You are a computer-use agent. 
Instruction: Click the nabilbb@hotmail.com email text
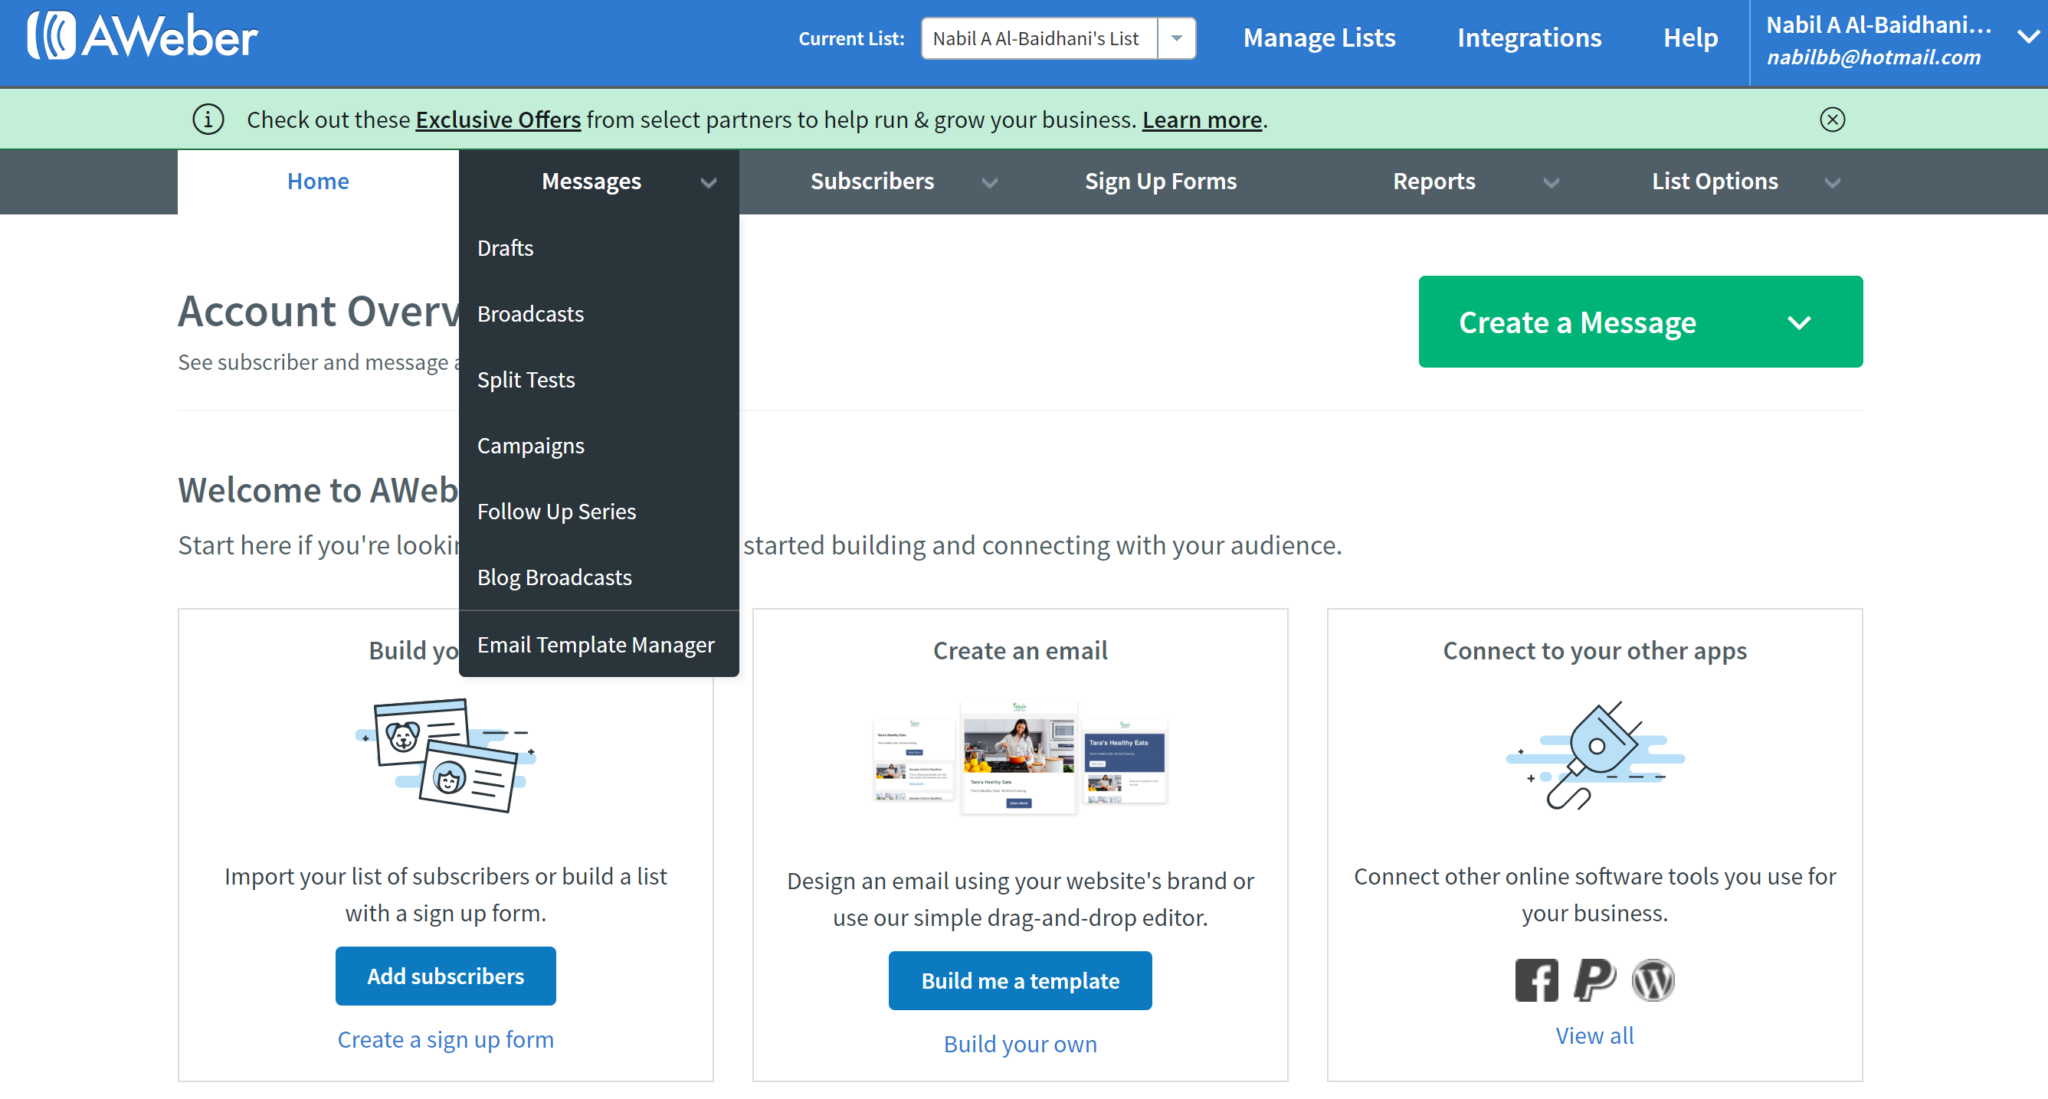tap(1873, 58)
